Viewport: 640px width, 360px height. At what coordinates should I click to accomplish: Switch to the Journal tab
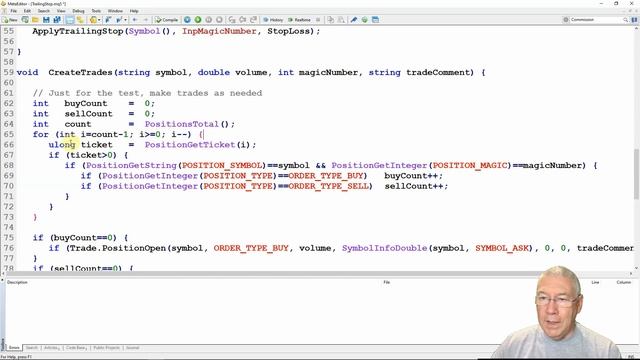coord(132,348)
